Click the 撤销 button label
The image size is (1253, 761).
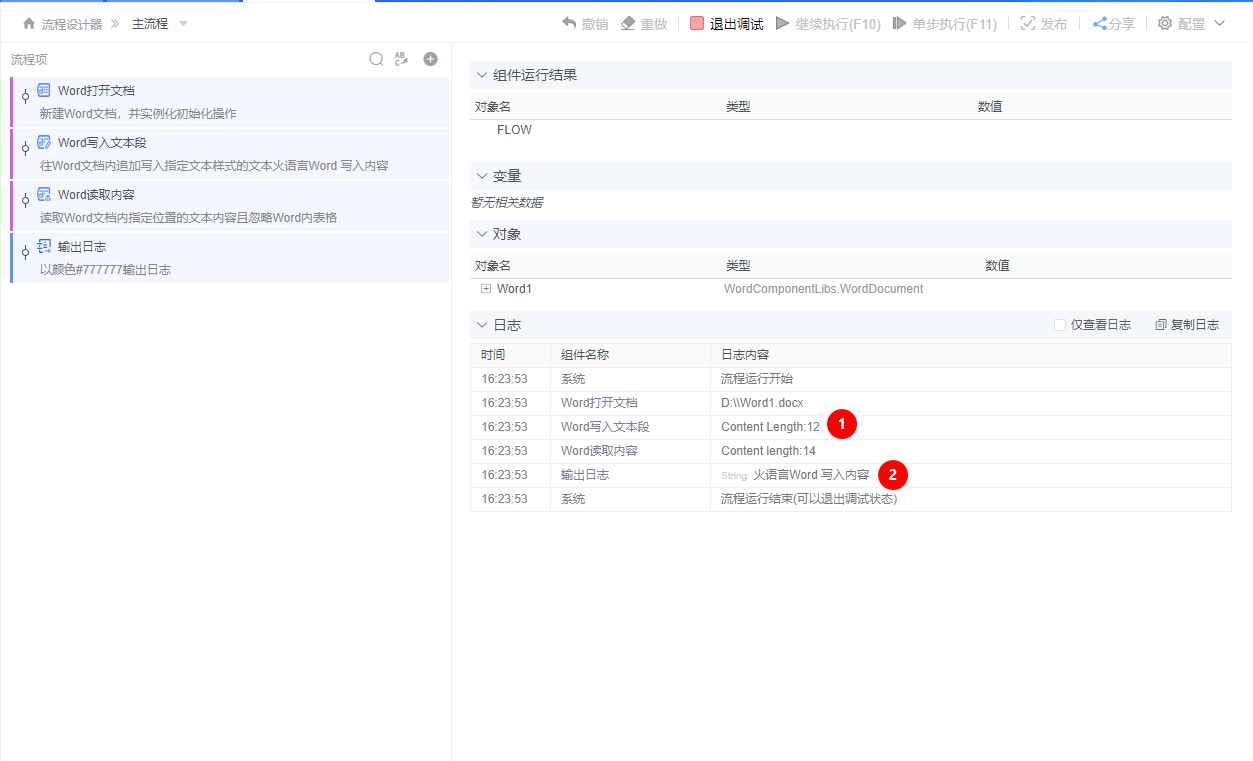point(595,24)
